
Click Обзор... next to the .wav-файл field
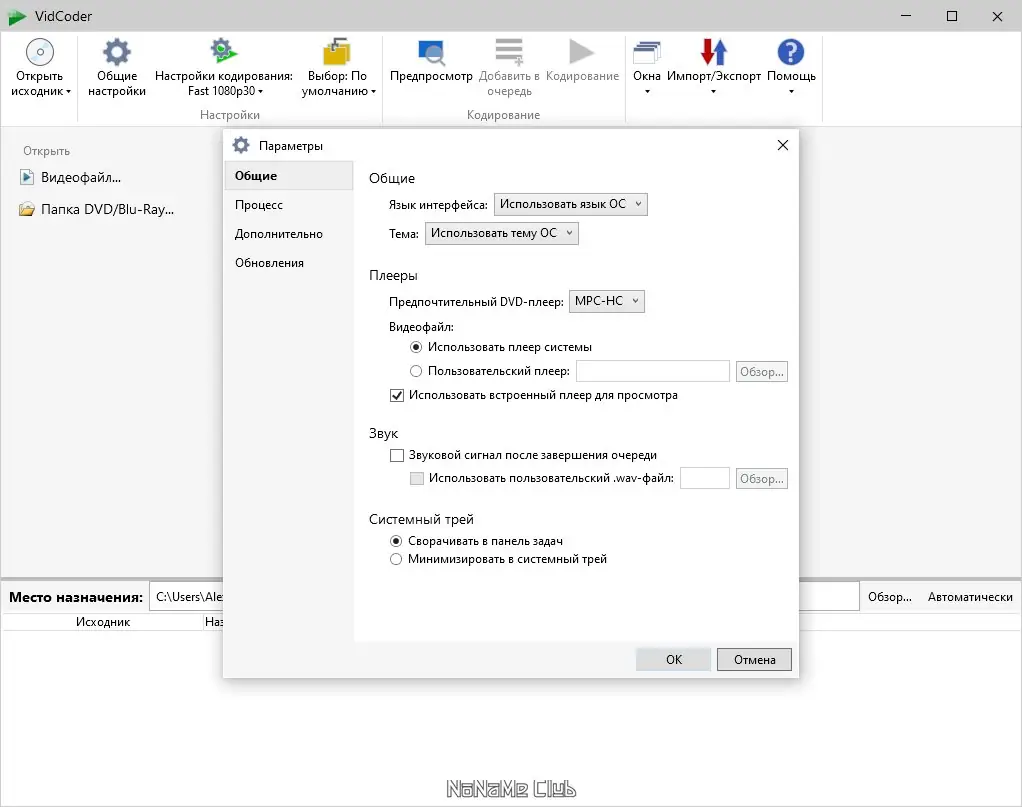click(761, 478)
